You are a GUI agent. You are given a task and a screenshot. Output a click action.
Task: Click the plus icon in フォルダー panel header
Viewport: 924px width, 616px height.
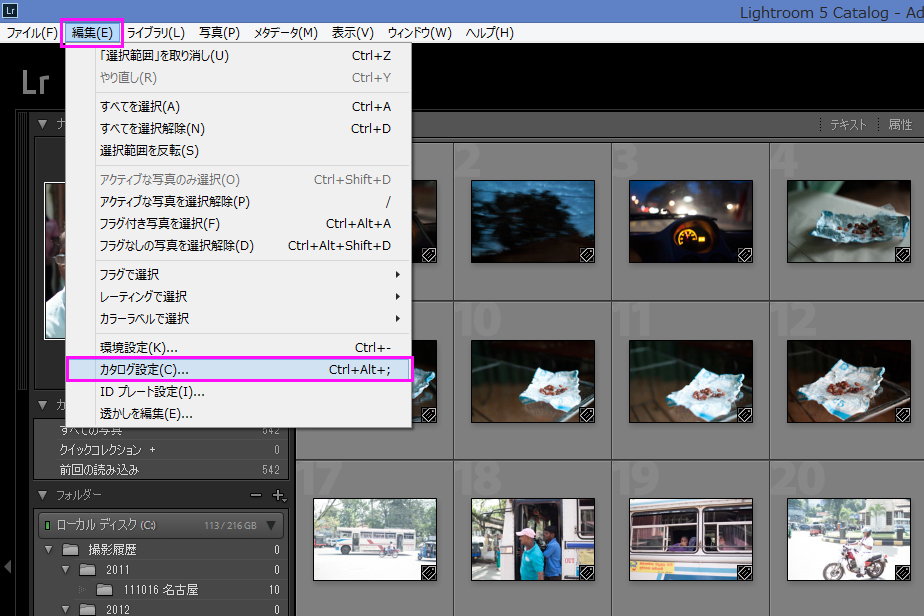click(279, 496)
